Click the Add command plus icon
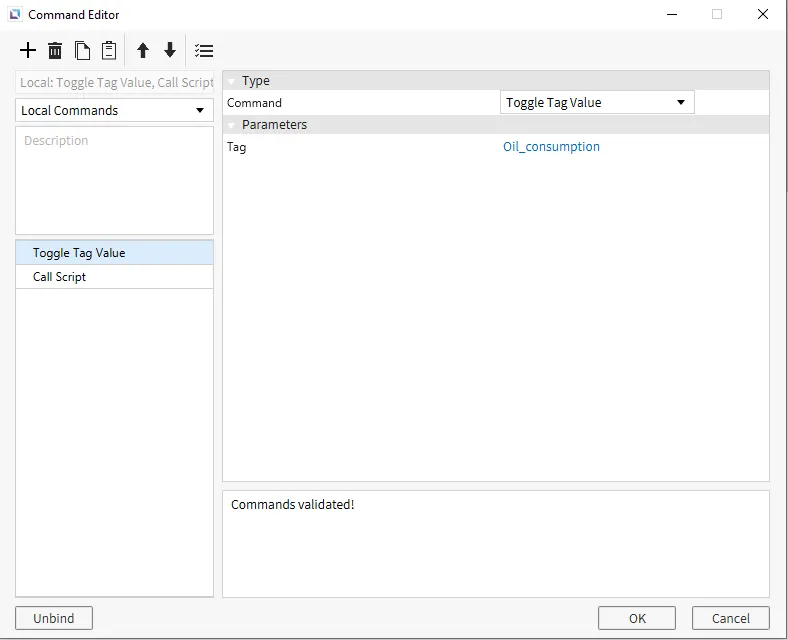The height and width of the screenshot is (640, 788). click(28, 51)
